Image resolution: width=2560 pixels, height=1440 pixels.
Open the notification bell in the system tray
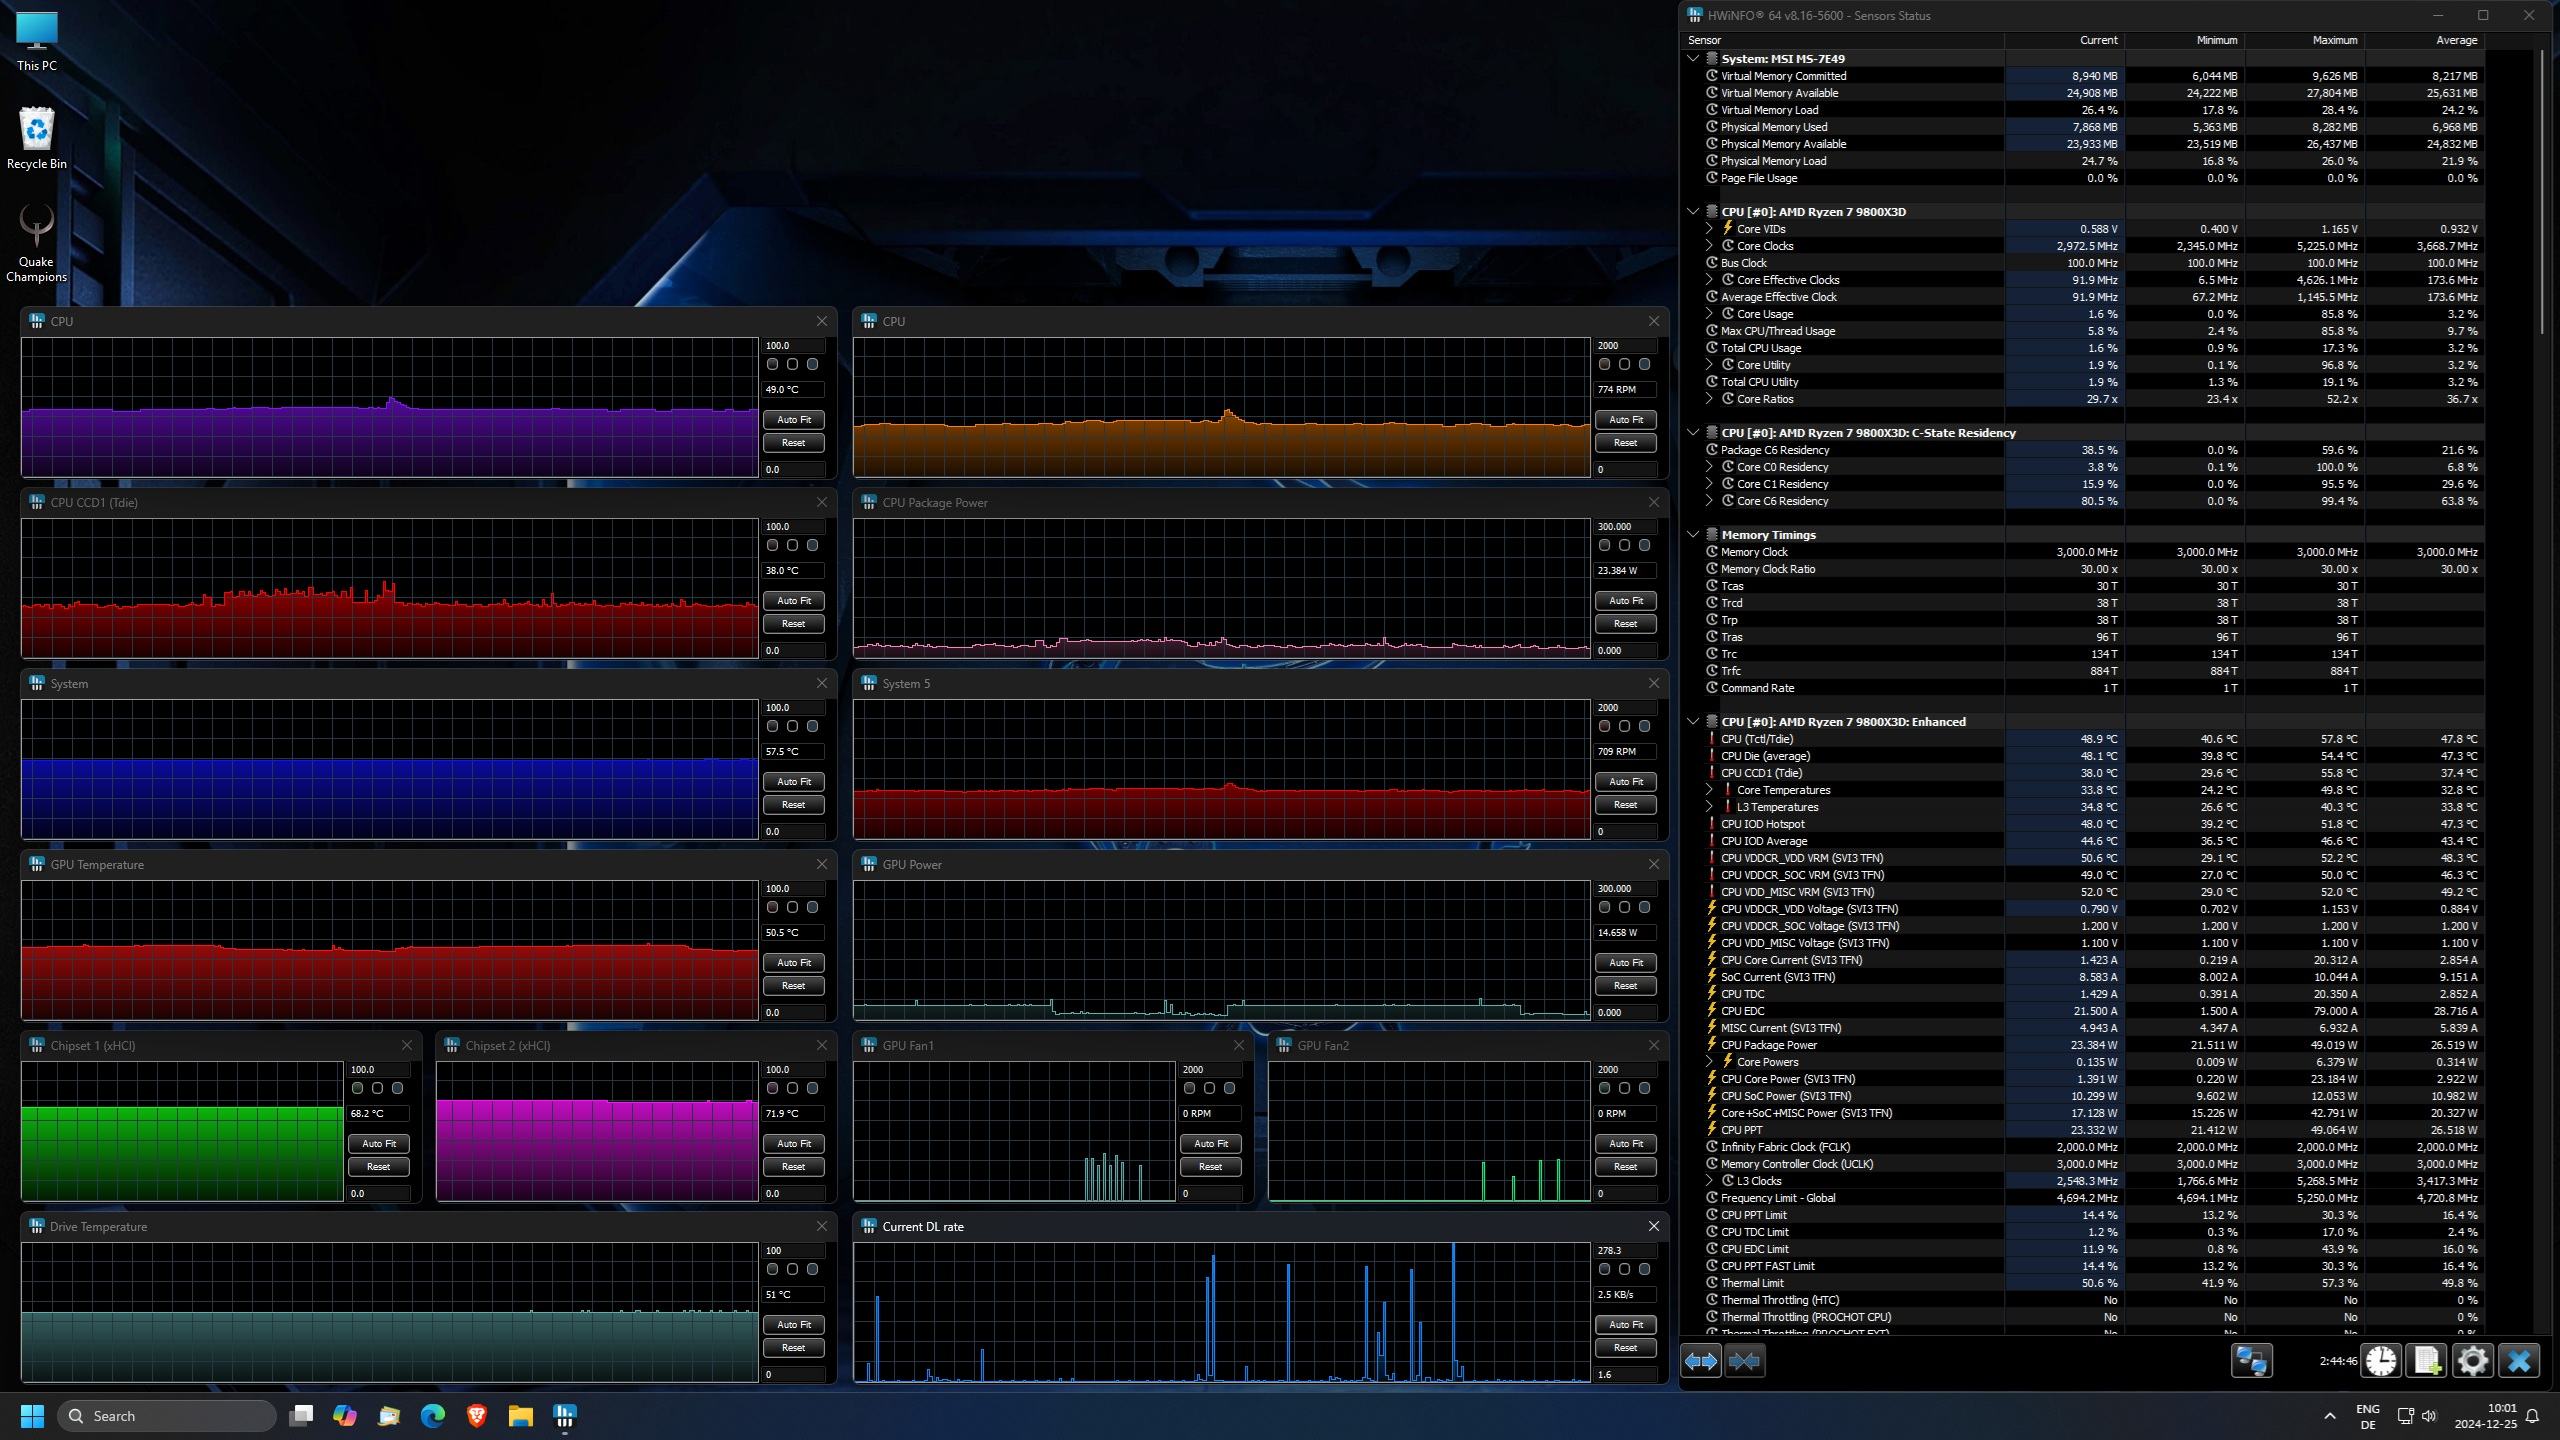coord(2533,1416)
